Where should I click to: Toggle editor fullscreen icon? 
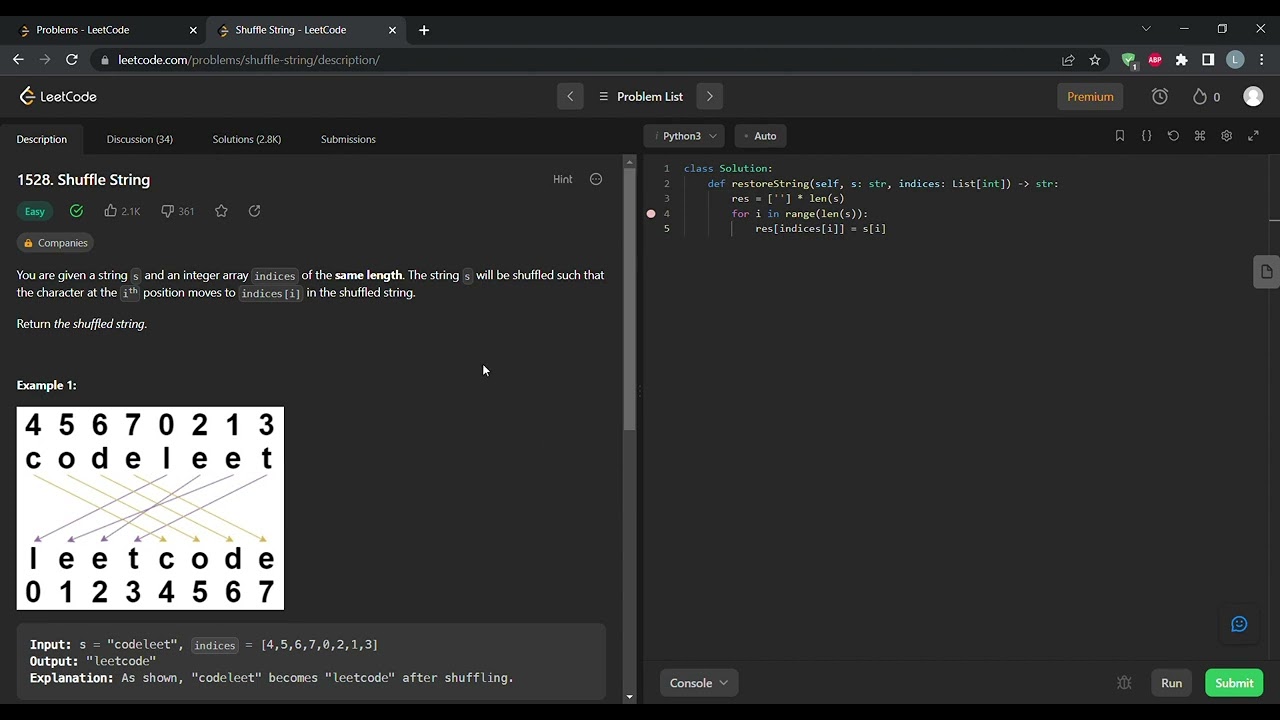(1253, 136)
